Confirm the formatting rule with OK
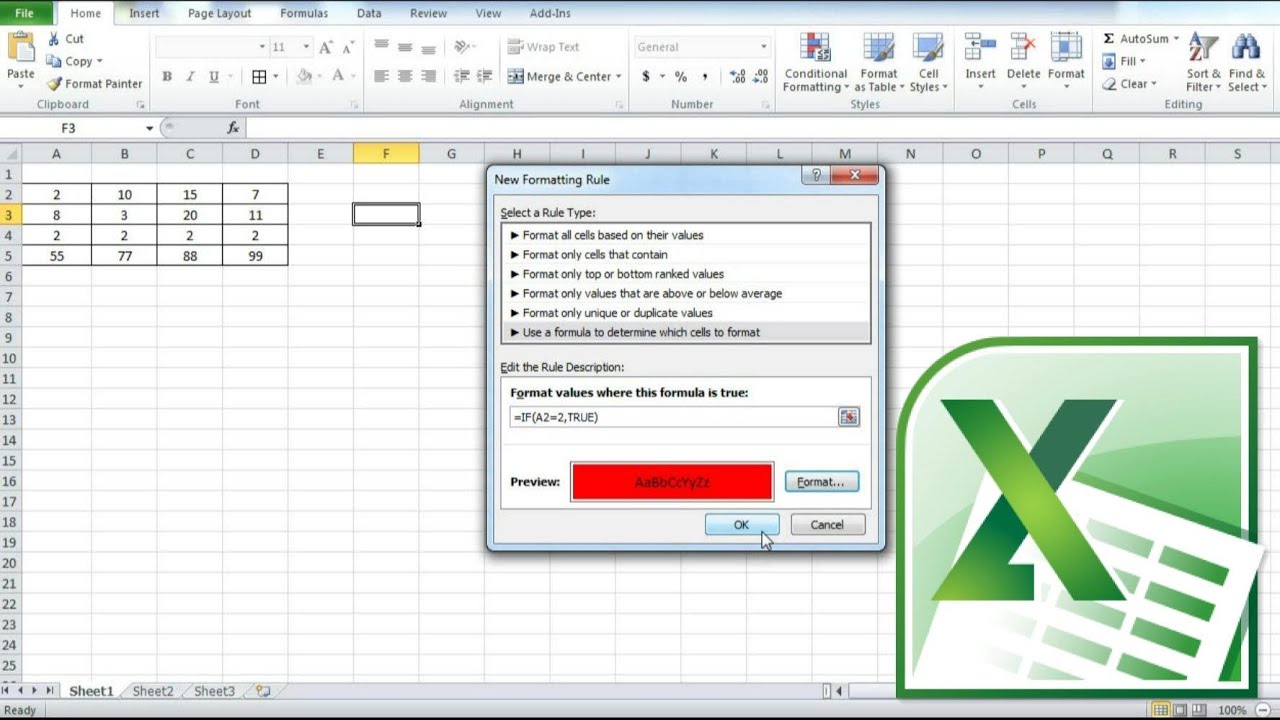Viewport: 1280px width, 720px height. [x=741, y=525]
